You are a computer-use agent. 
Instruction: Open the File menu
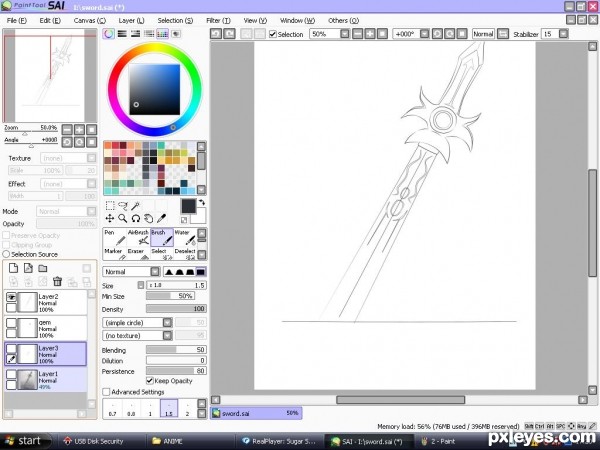(x=16, y=20)
